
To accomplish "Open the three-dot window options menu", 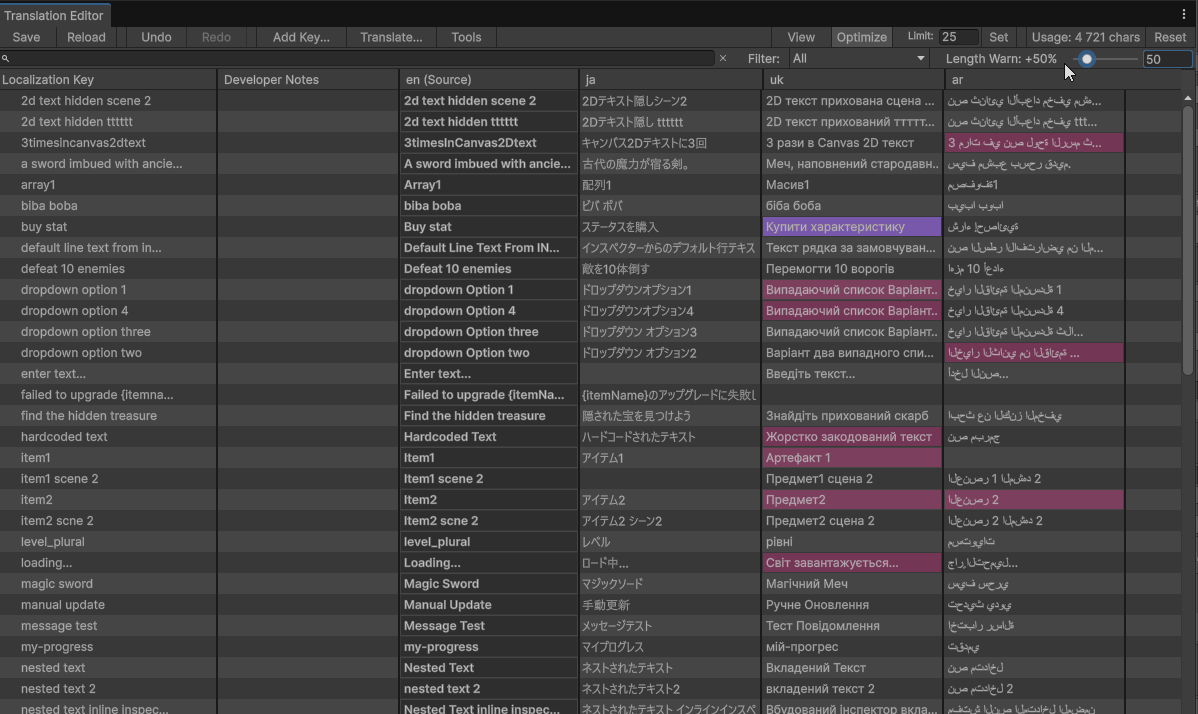I will [1185, 14].
